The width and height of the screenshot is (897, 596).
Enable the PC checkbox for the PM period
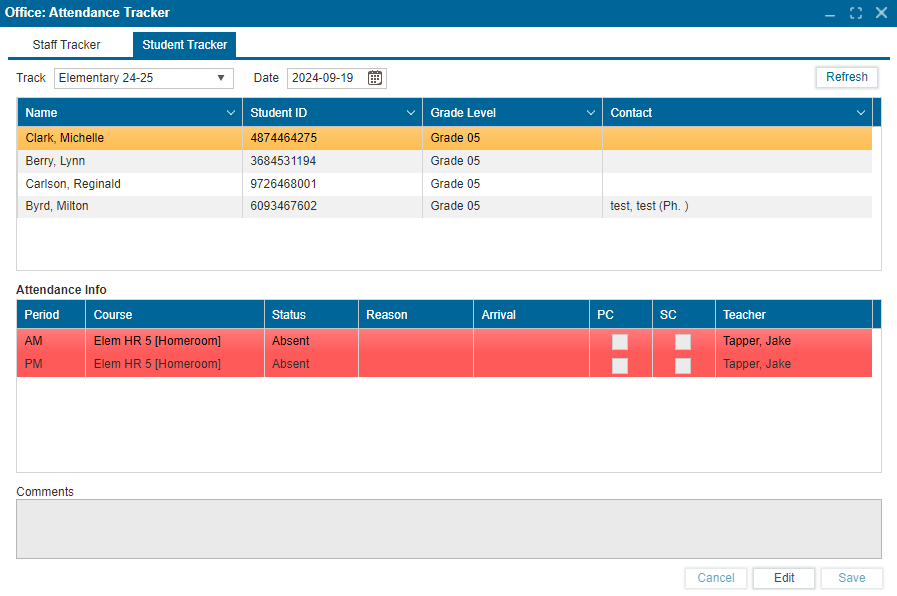(620, 365)
